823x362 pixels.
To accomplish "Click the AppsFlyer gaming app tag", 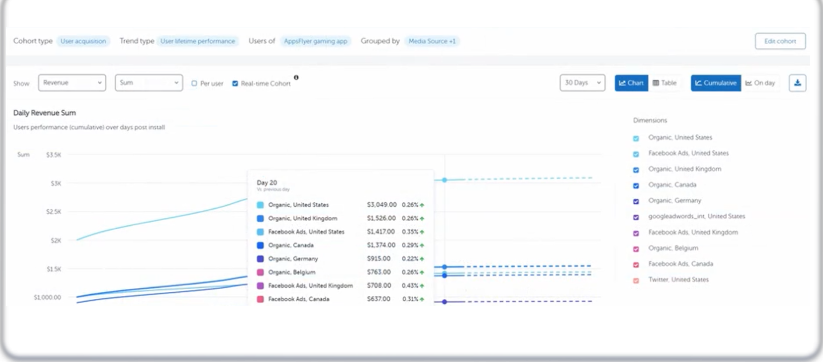I will click(x=315, y=41).
